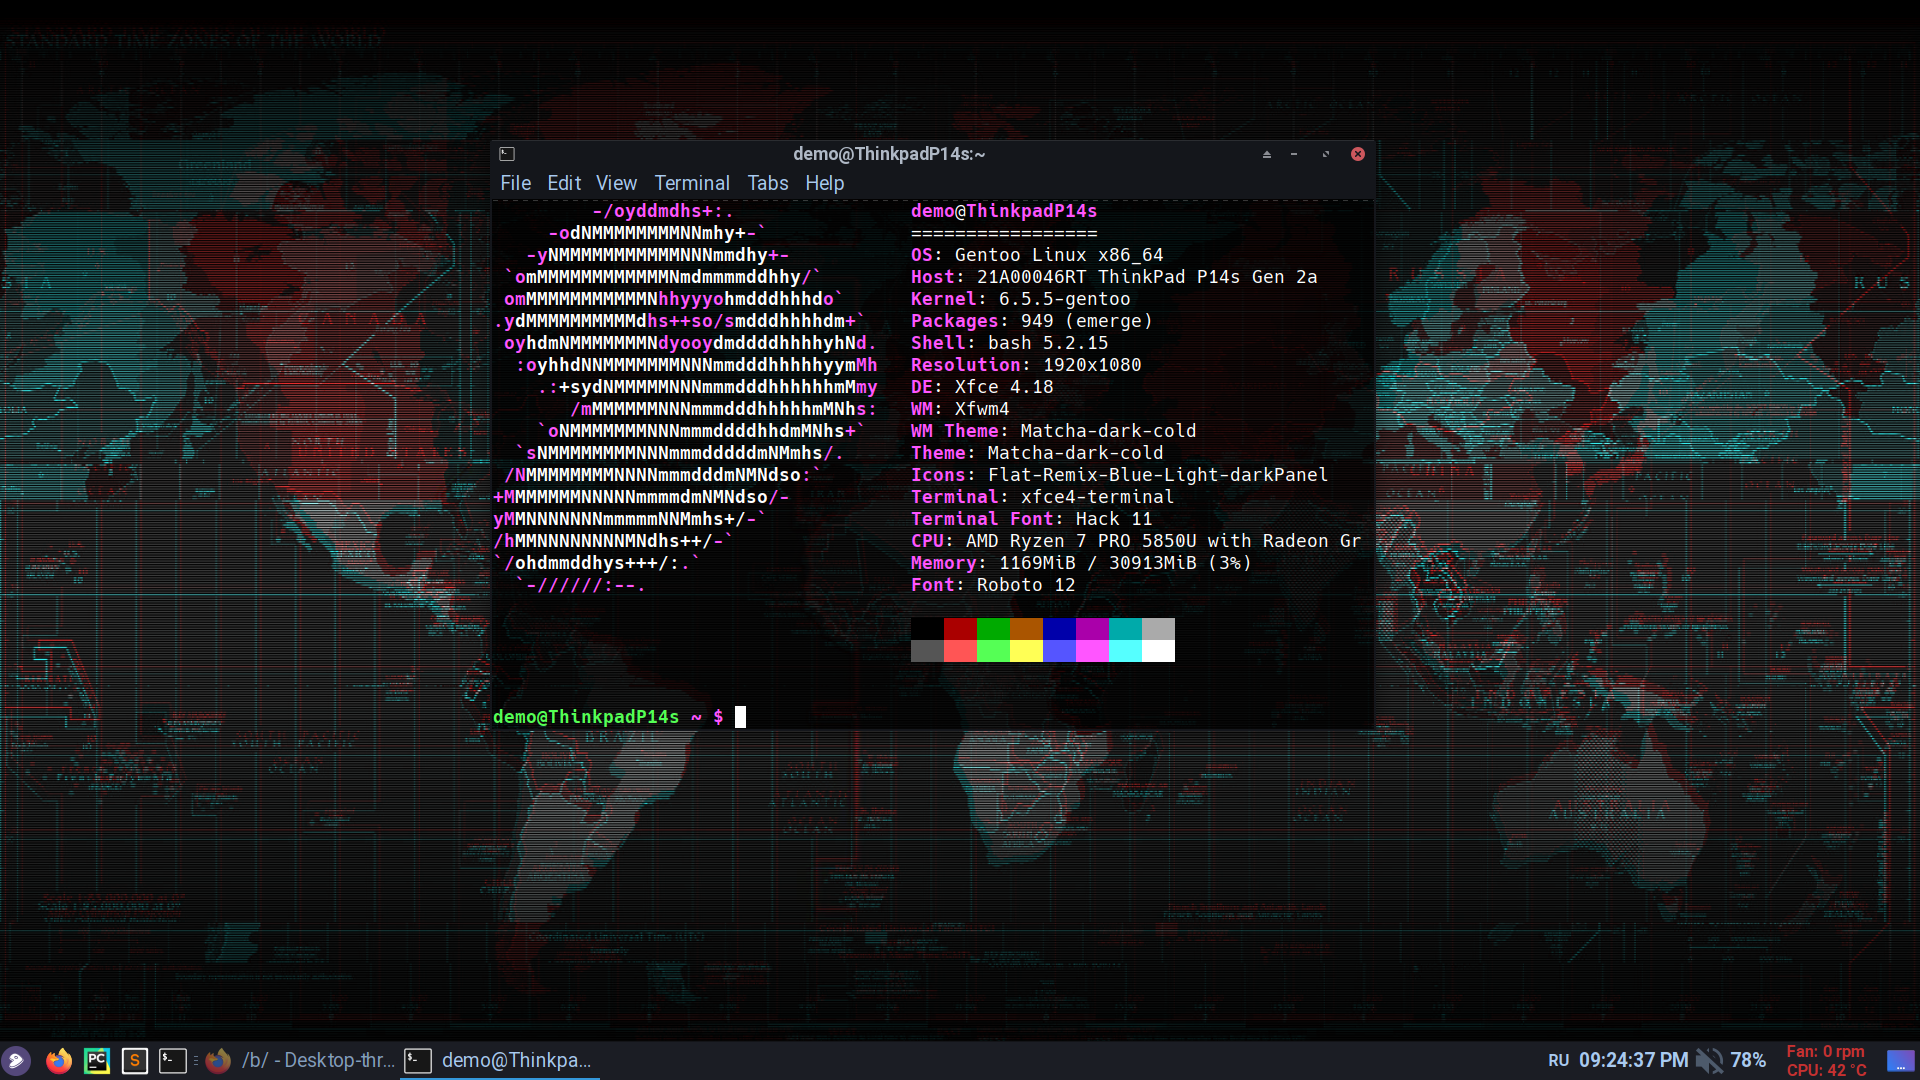This screenshot has height=1080, width=1920.
Task: Click the dark blue swatch in the palette
Action: [1059, 629]
